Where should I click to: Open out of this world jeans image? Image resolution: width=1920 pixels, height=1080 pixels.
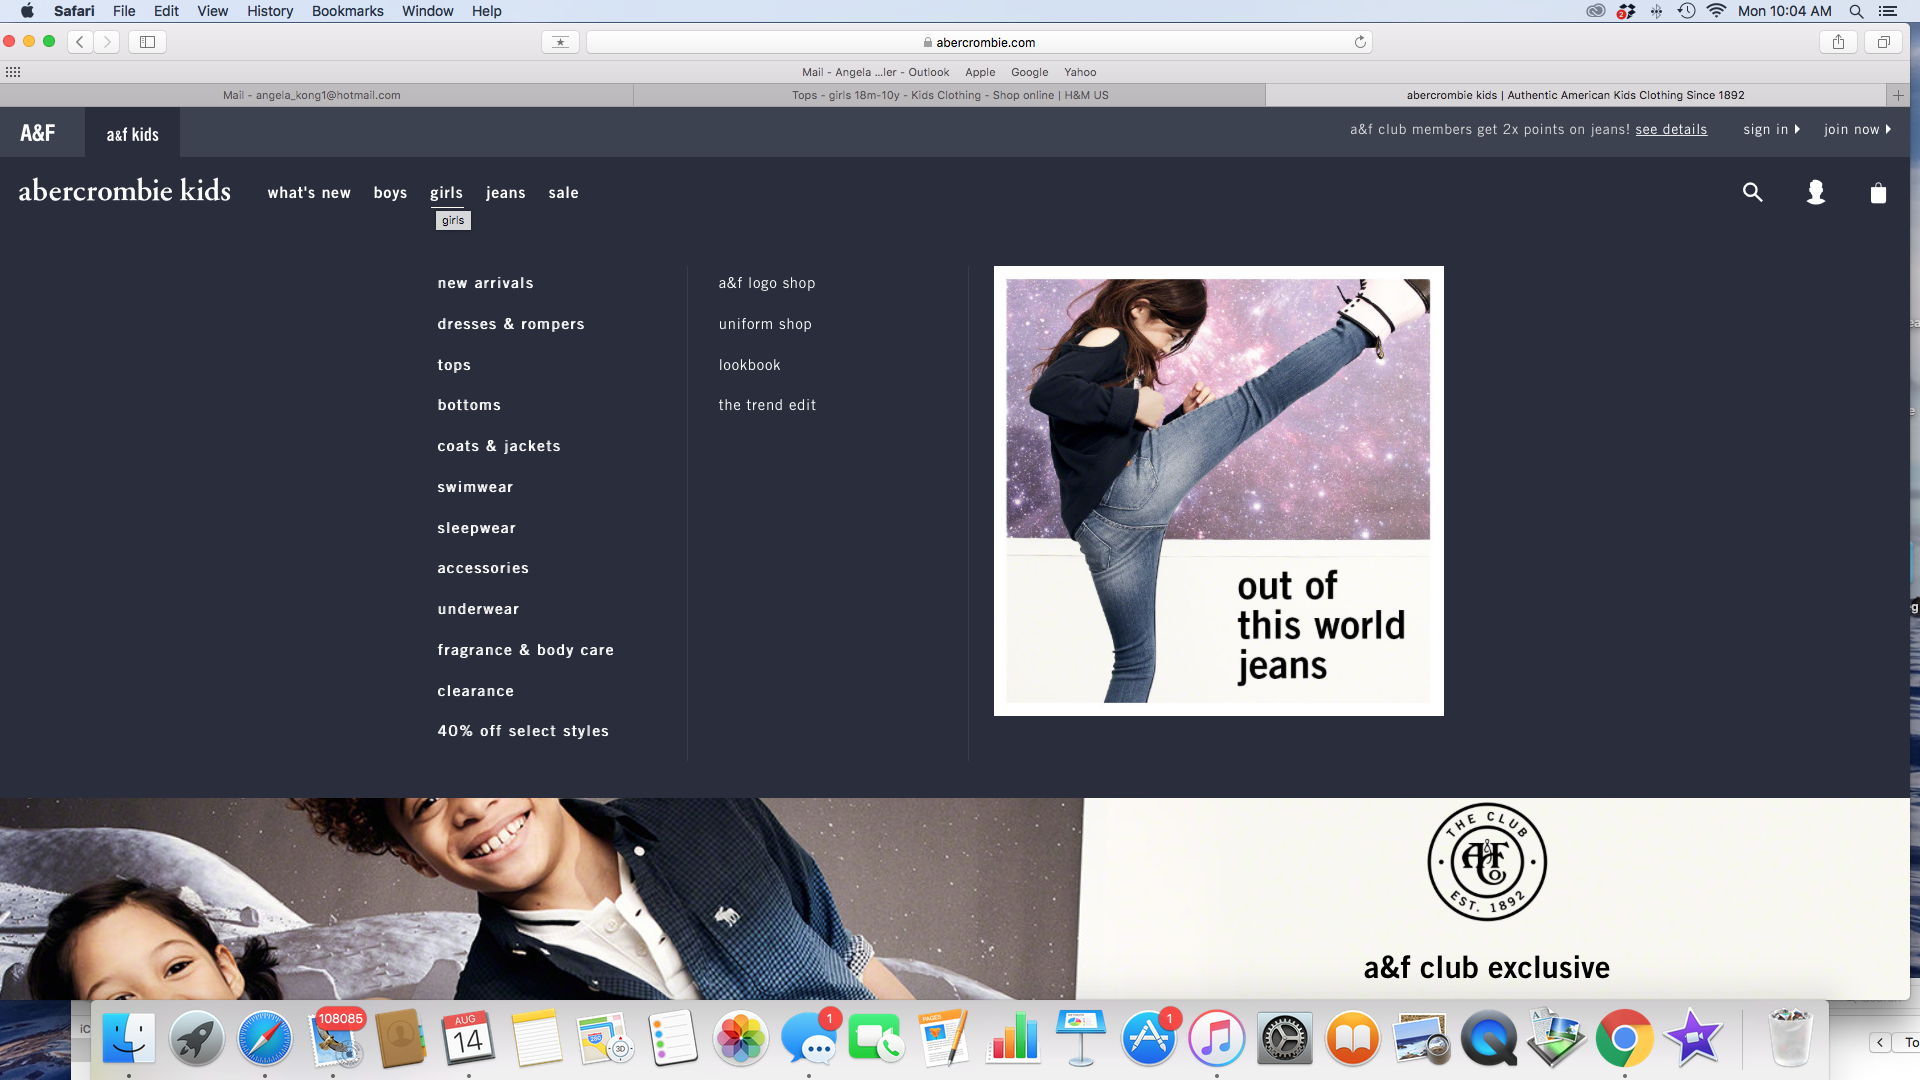click(x=1218, y=490)
